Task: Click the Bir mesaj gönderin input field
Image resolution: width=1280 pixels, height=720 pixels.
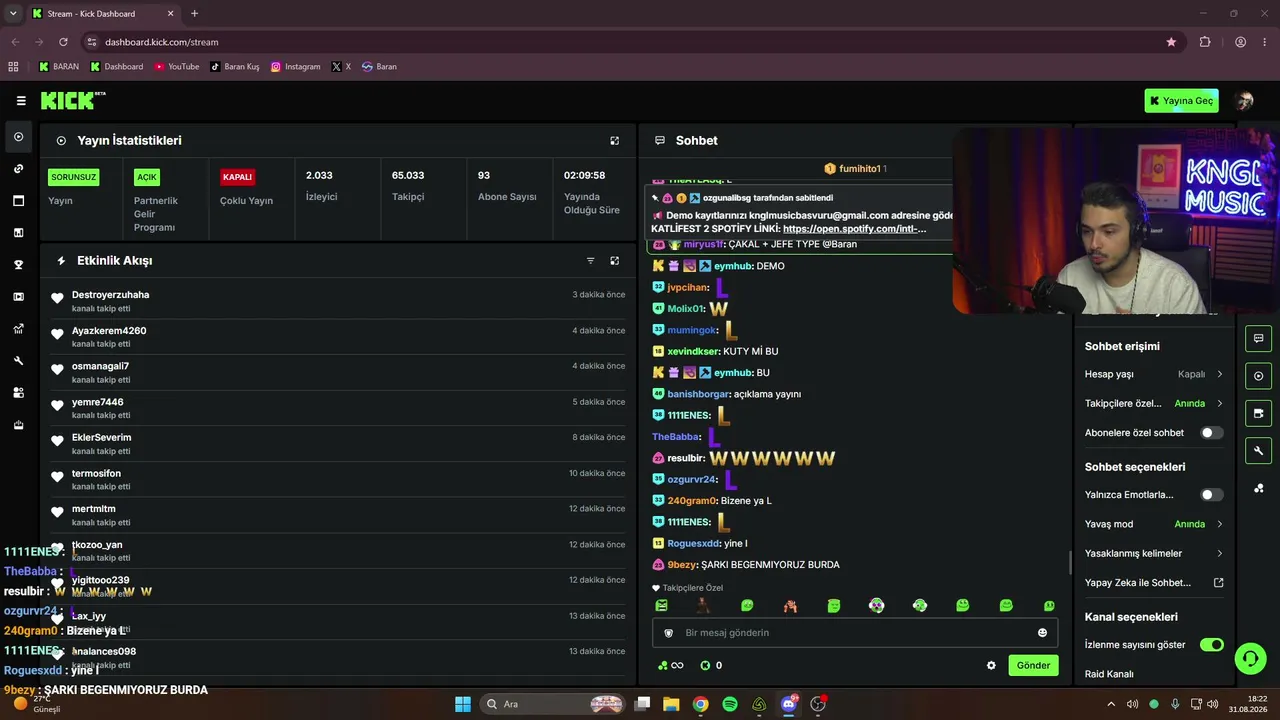Action: (855, 633)
